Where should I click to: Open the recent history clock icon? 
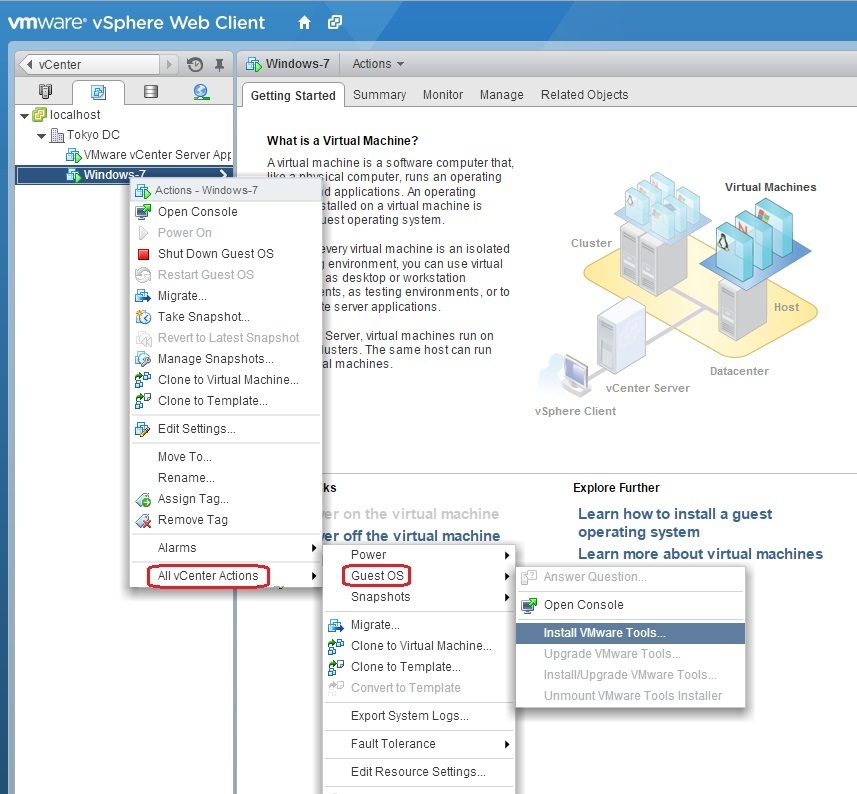coord(195,64)
